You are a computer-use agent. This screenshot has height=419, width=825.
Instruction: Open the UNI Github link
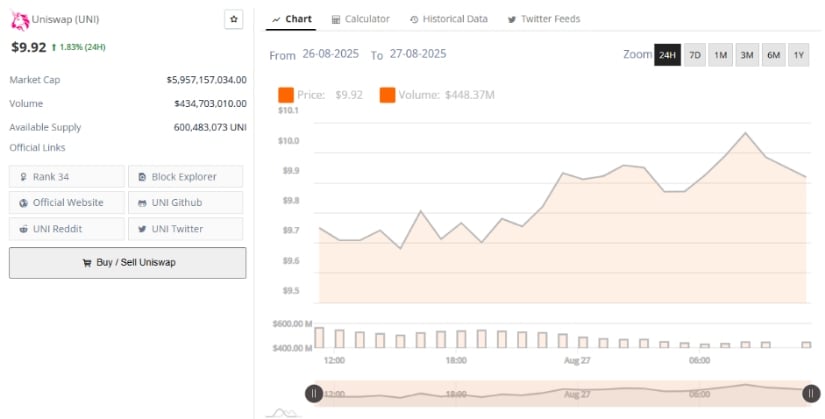tap(186, 202)
